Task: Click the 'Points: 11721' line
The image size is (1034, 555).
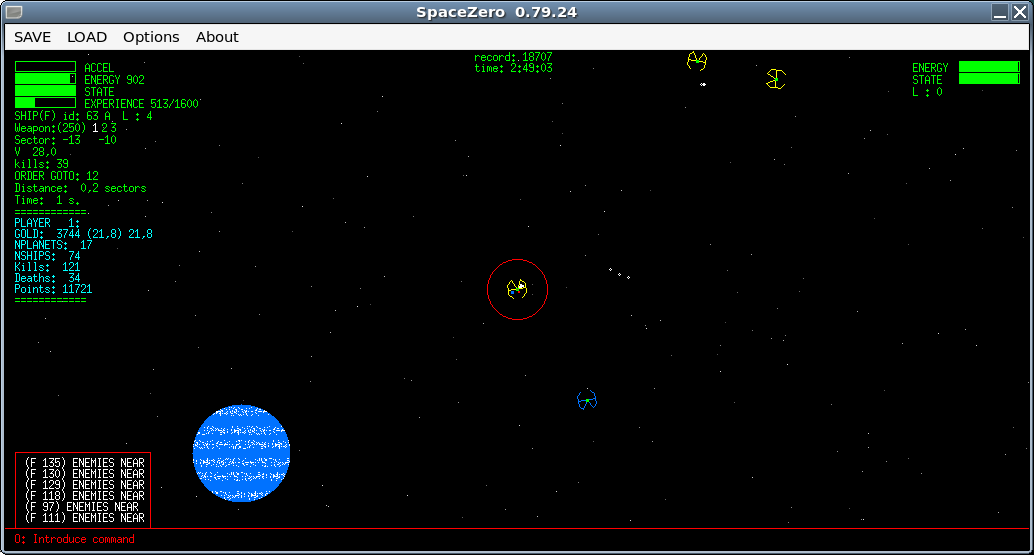Action: 53,289
